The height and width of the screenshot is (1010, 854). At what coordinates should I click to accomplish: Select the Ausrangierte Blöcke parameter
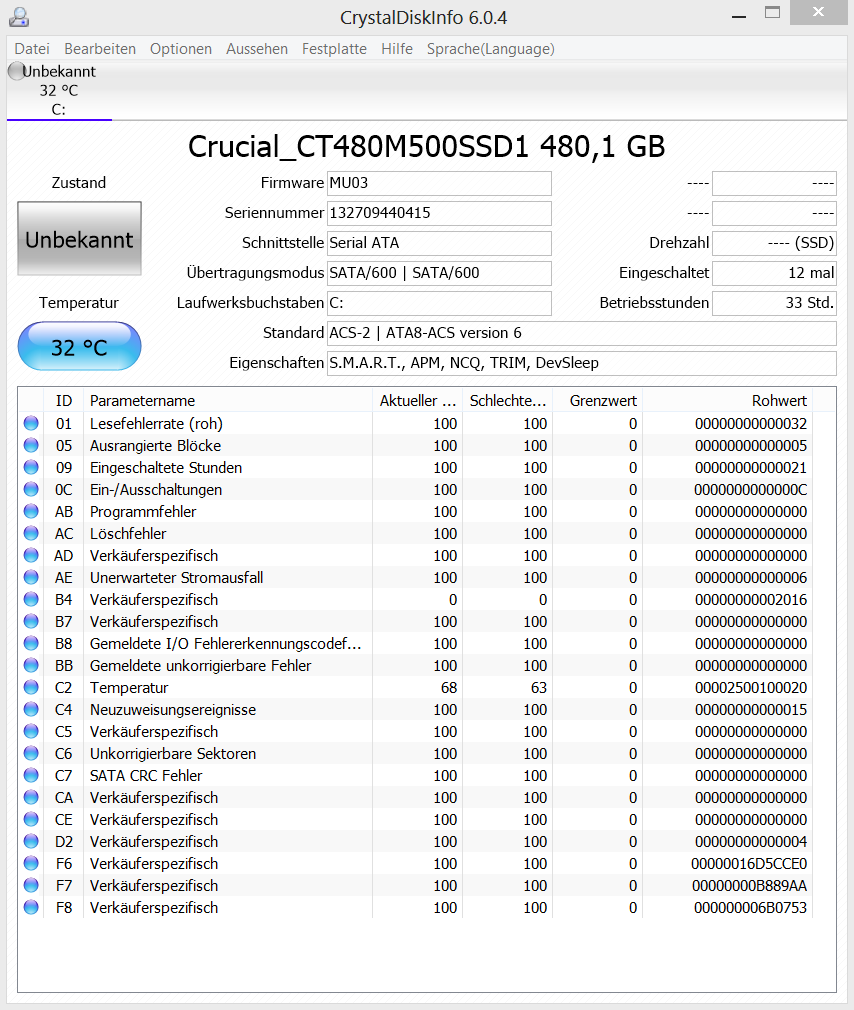[x=155, y=446]
